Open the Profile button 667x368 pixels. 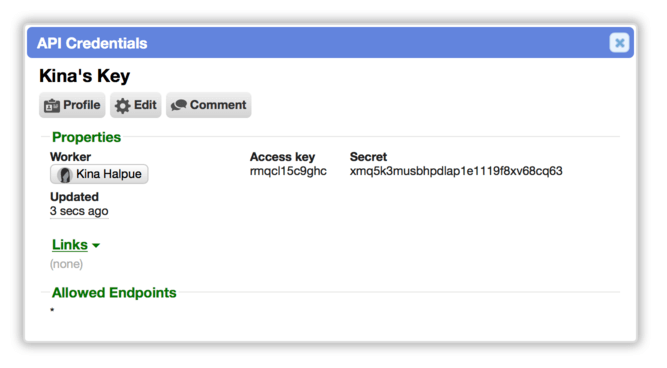(72, 105)
